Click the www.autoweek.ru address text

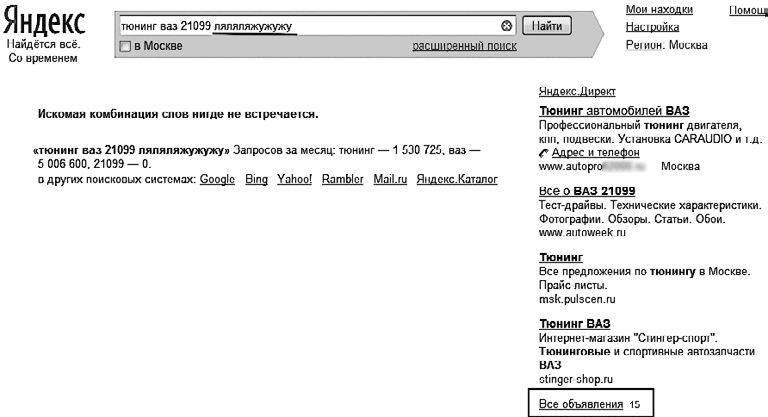coord(582,233)
